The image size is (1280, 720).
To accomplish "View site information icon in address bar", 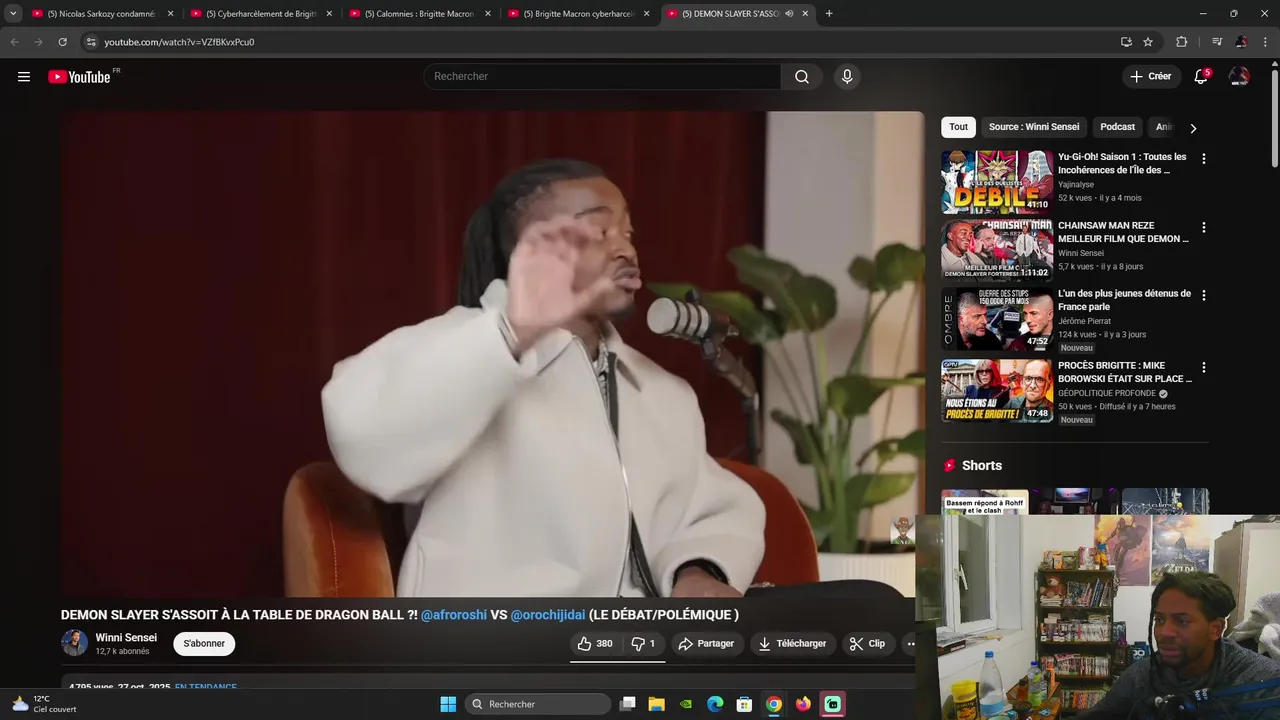I will [x=91, y=42].
